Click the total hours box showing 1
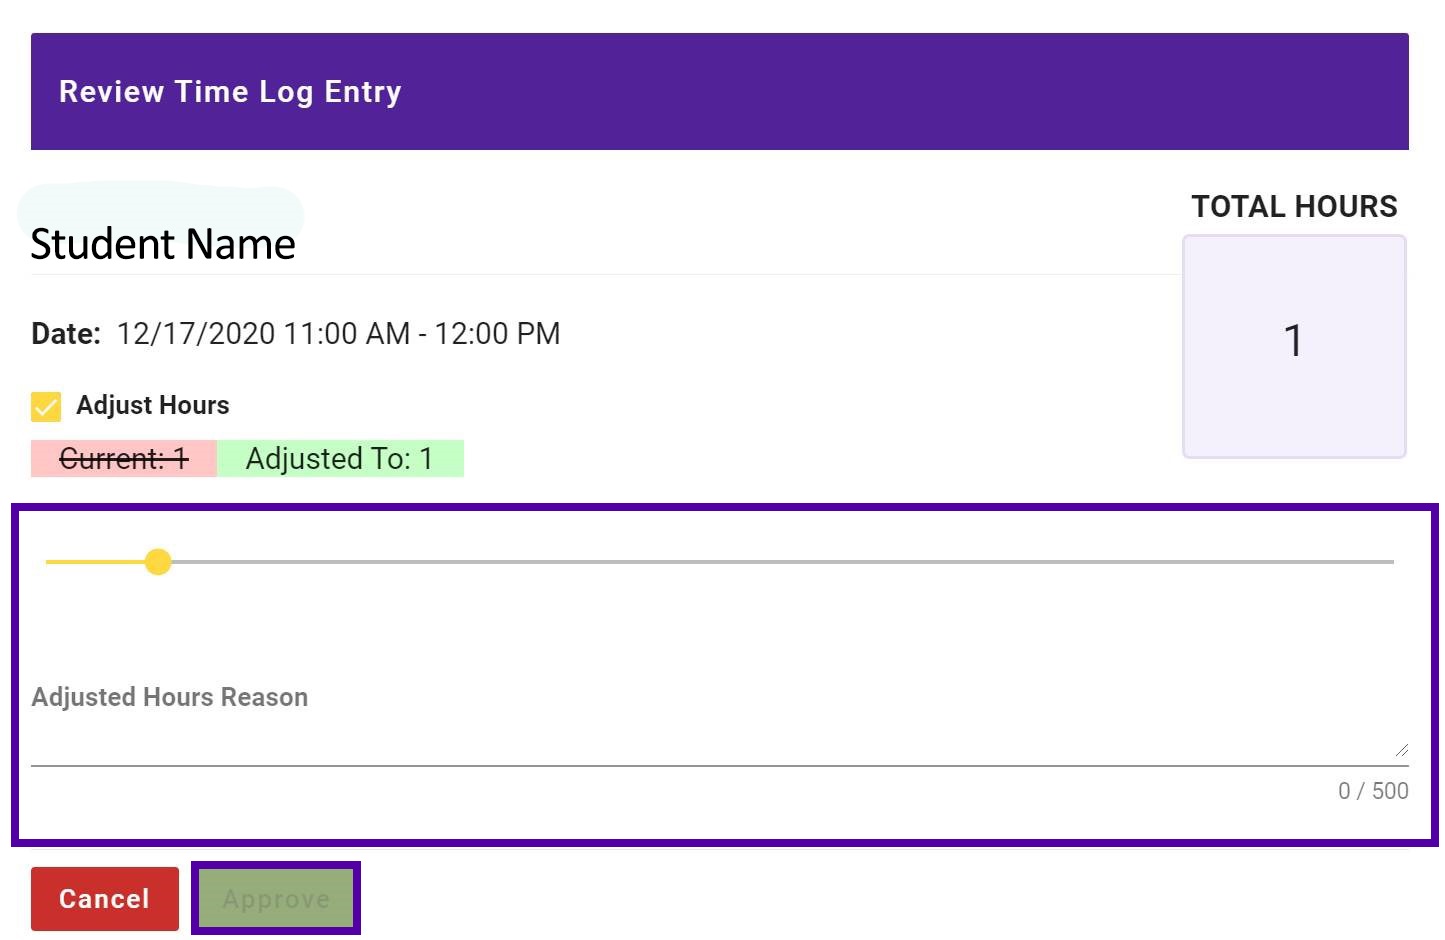This screenshot has width=1445, height=940. pos(1294,346)
